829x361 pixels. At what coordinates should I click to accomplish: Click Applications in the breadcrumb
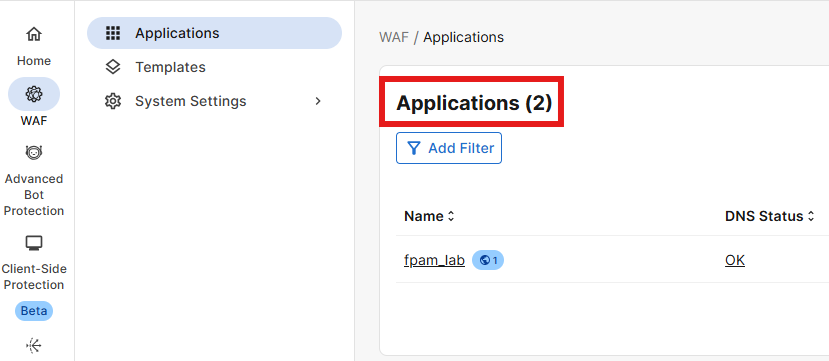(463, 38)
